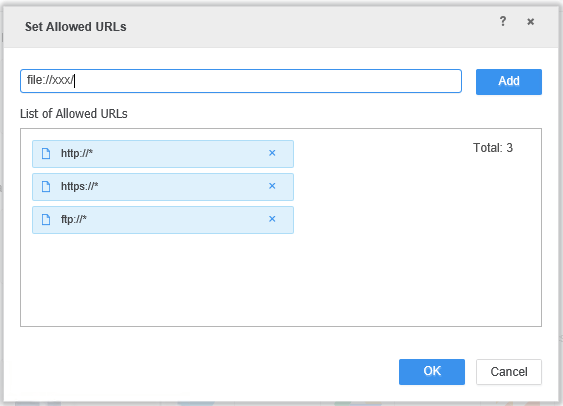Select the http://* list item

[163, 154]
